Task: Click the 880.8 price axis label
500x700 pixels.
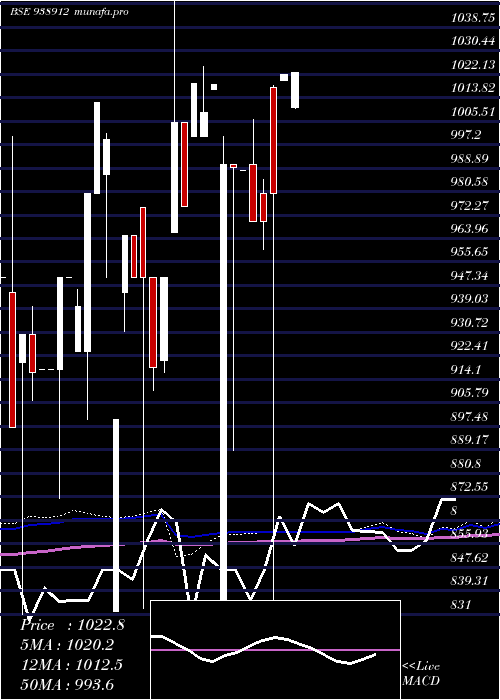Action: (467, 463)
